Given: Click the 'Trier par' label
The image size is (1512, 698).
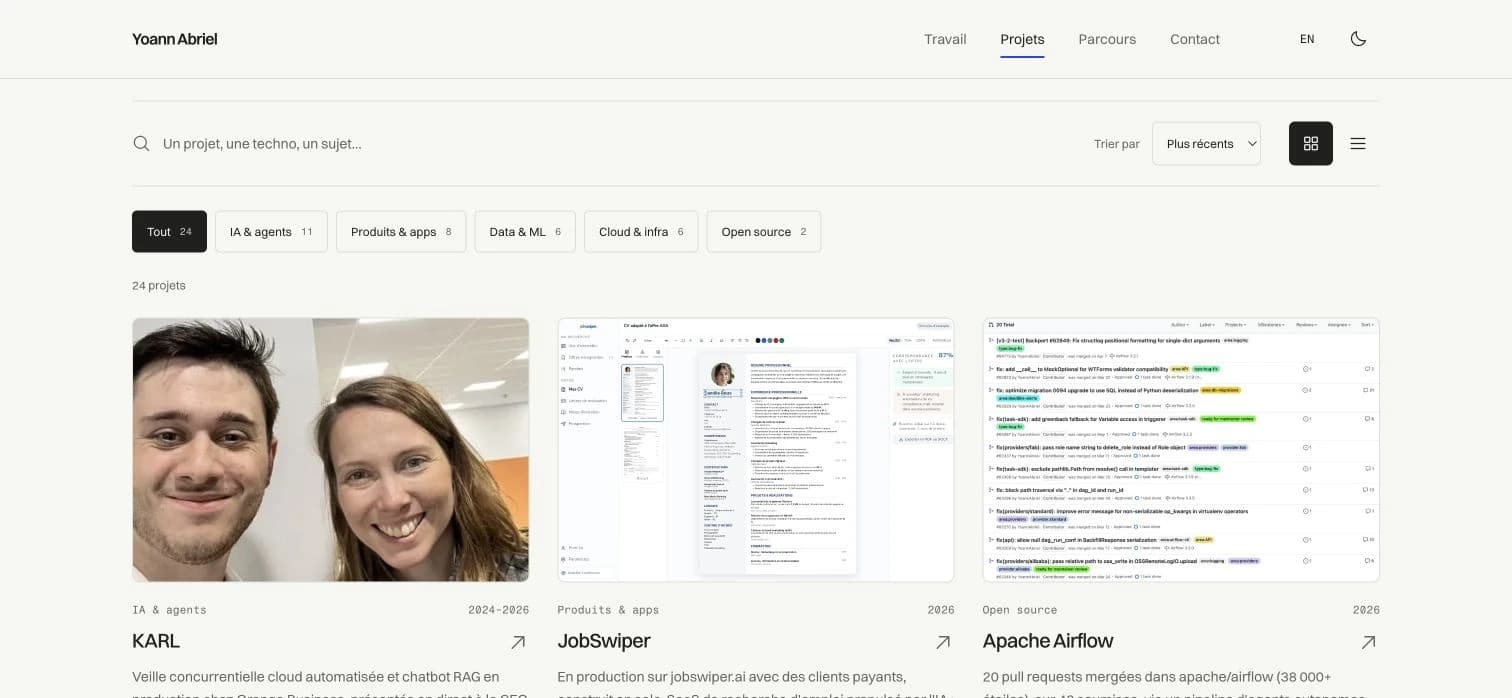Looking at the screenshot, I should (x=1117, y=144).
